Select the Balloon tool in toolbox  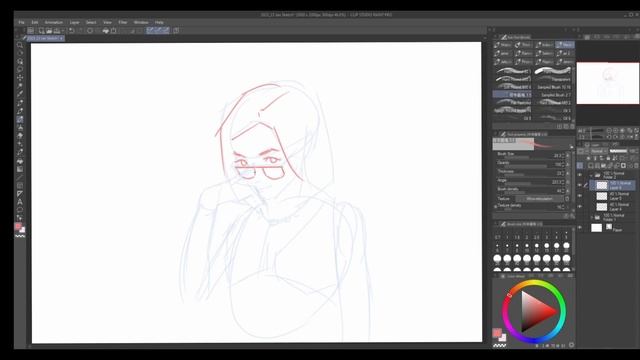pos(20,210)
